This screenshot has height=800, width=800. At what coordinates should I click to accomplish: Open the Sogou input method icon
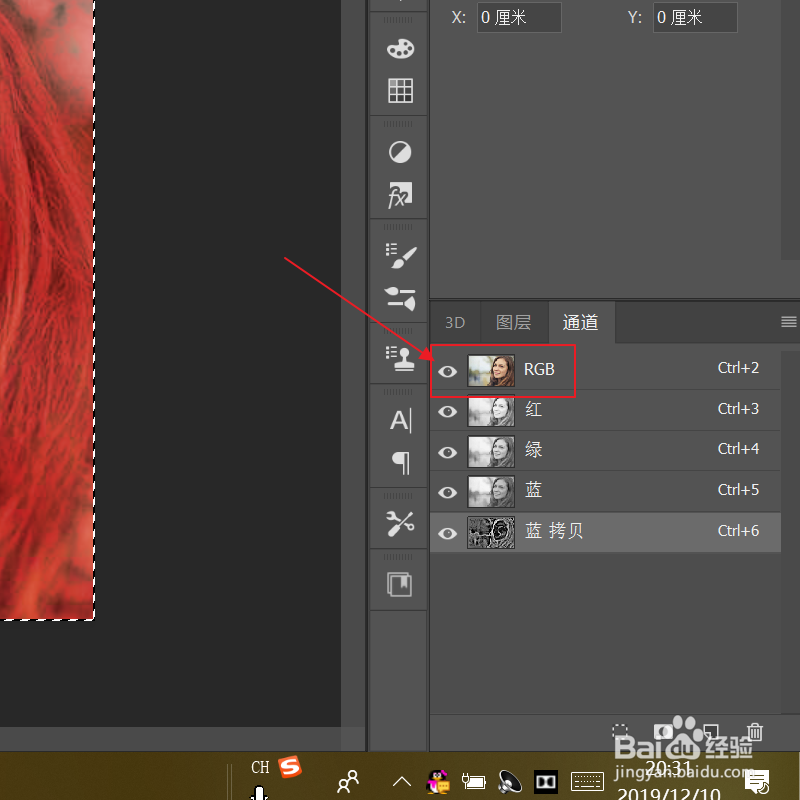coord(290,767)
